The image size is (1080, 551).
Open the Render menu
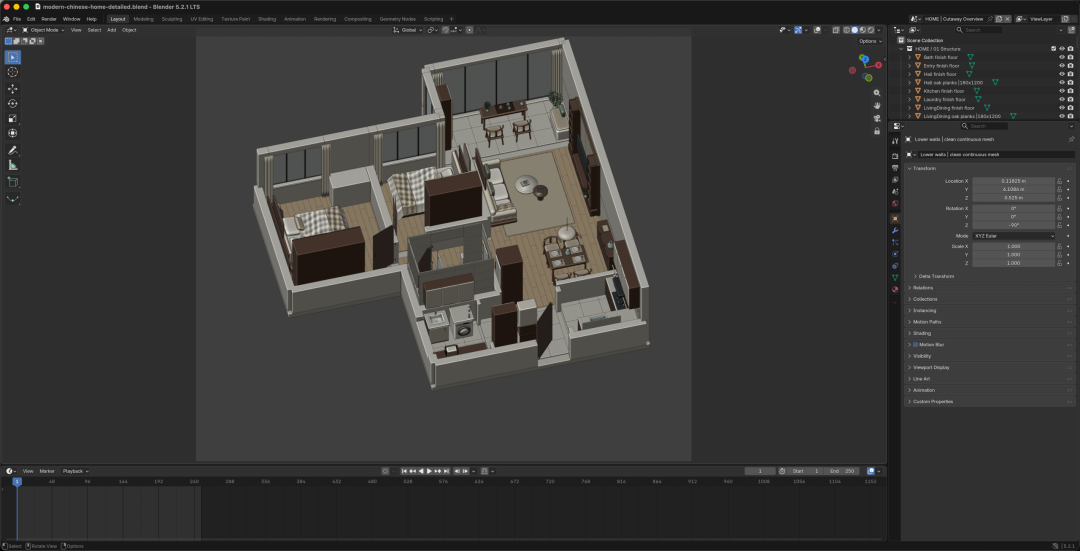[49, 19]
